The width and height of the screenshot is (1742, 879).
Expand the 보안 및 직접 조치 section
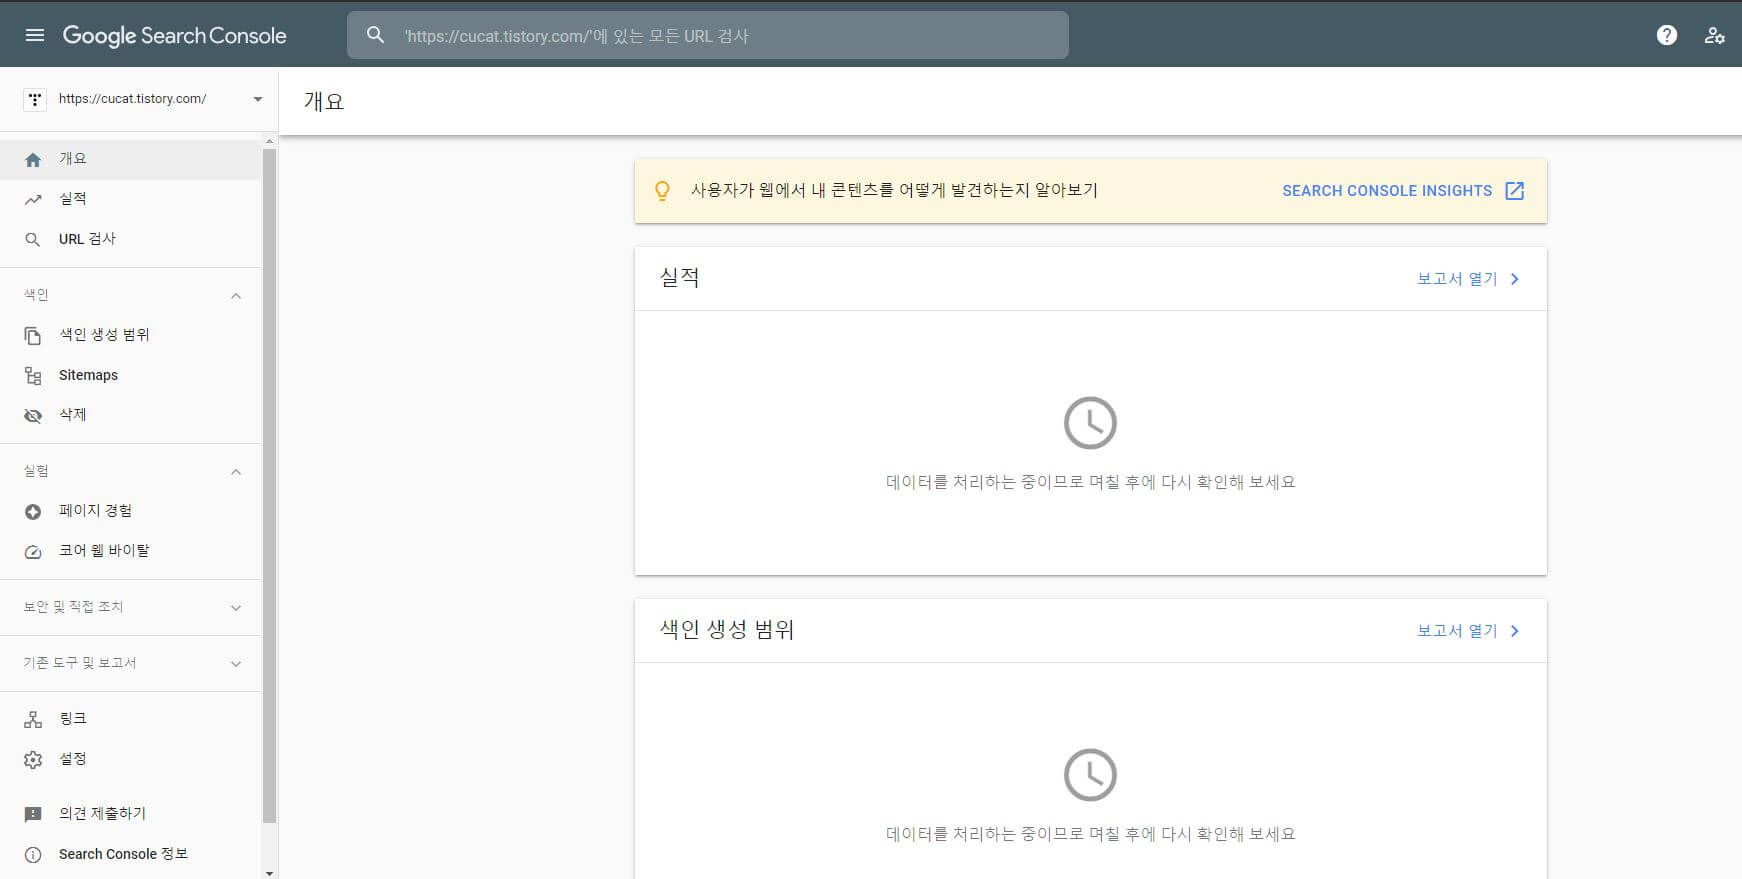[236, 608]
